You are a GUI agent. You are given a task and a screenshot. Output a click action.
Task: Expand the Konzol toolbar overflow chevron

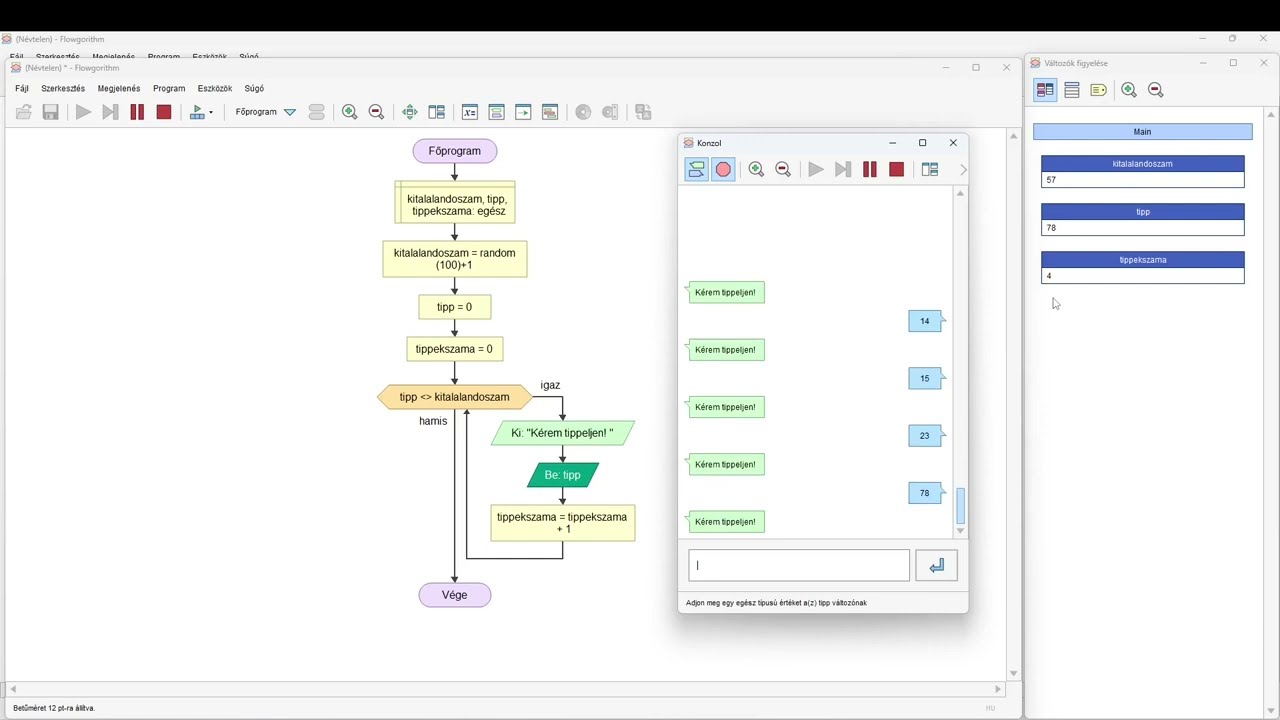coord(963,170)
